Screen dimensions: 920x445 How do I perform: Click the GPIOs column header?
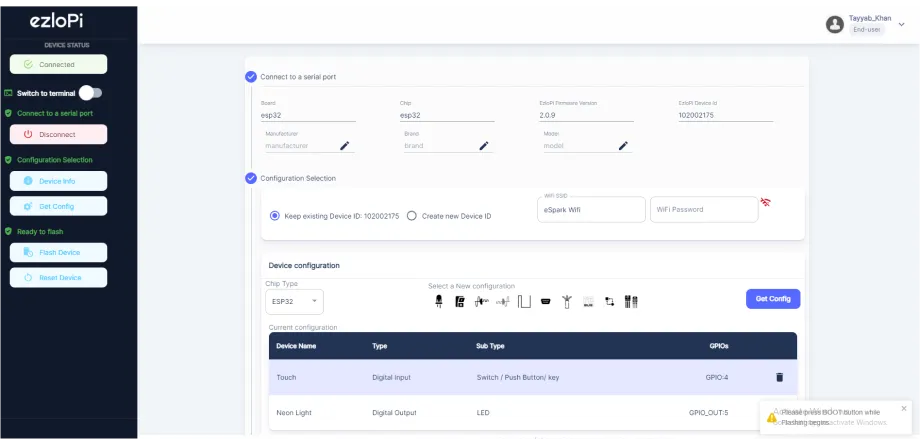tap(719, 346)
